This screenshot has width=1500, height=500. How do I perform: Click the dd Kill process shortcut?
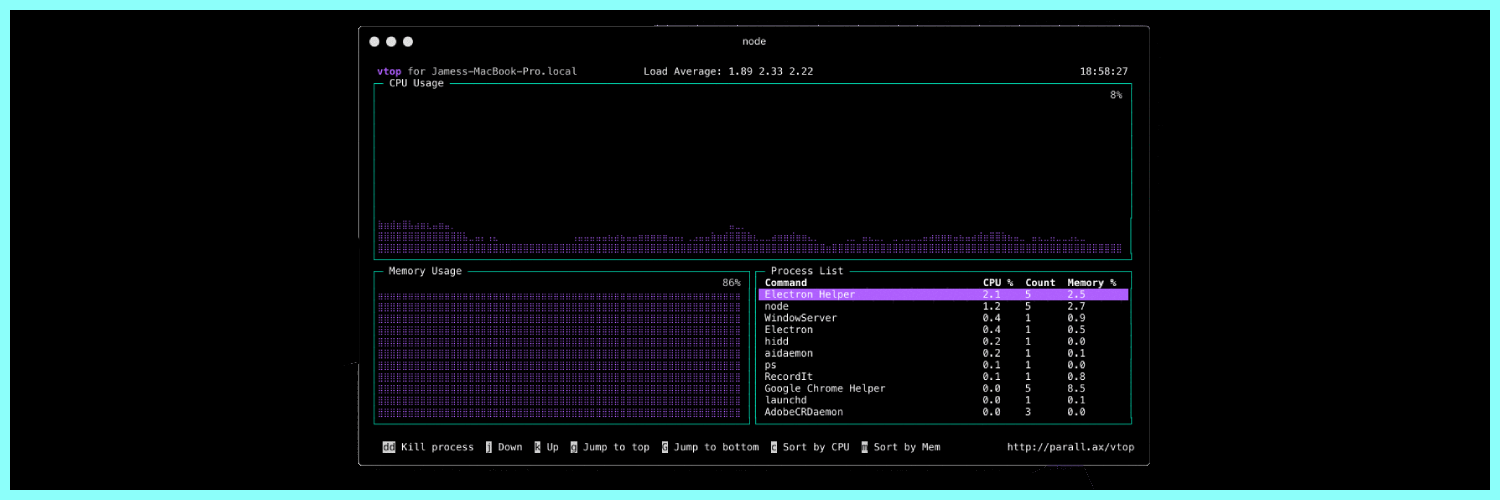pos(428,447)
